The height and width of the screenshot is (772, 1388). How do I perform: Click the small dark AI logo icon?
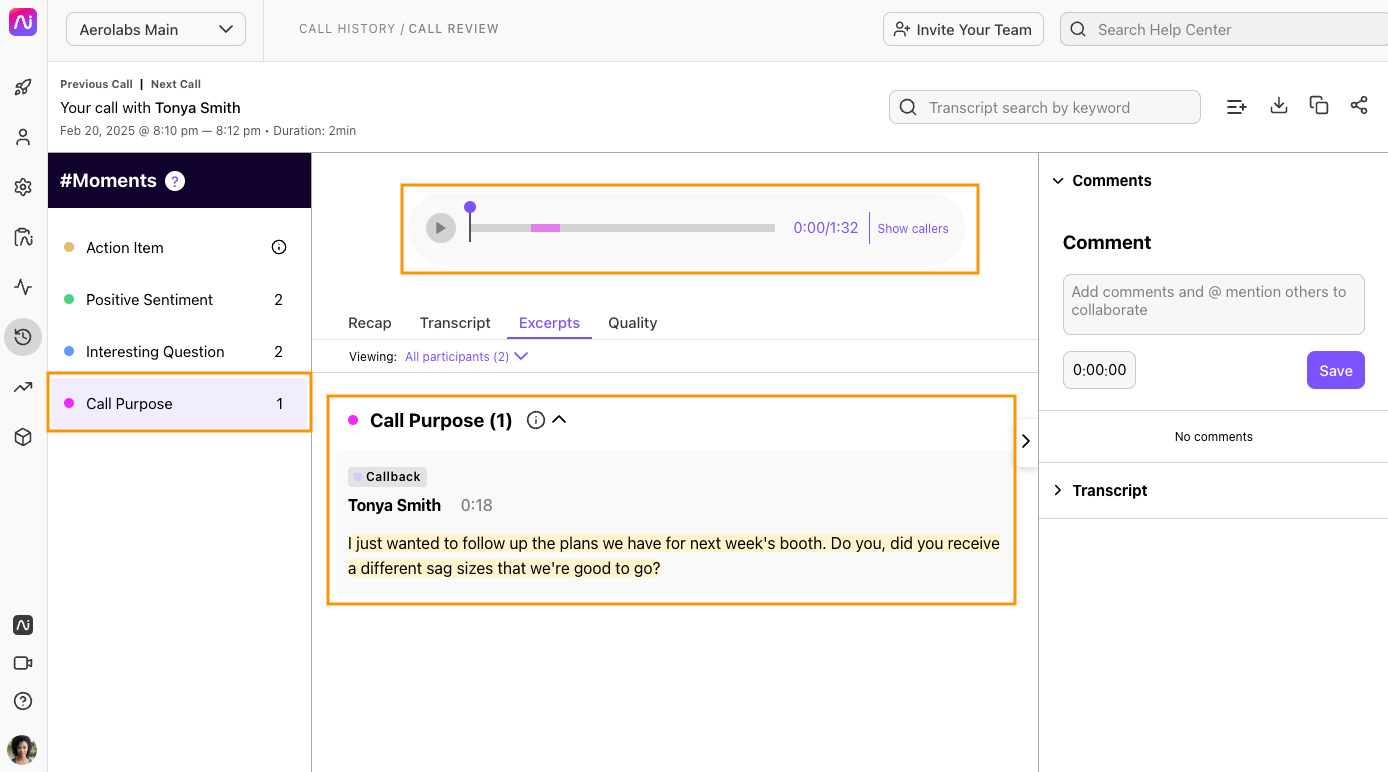pos(23,625)
